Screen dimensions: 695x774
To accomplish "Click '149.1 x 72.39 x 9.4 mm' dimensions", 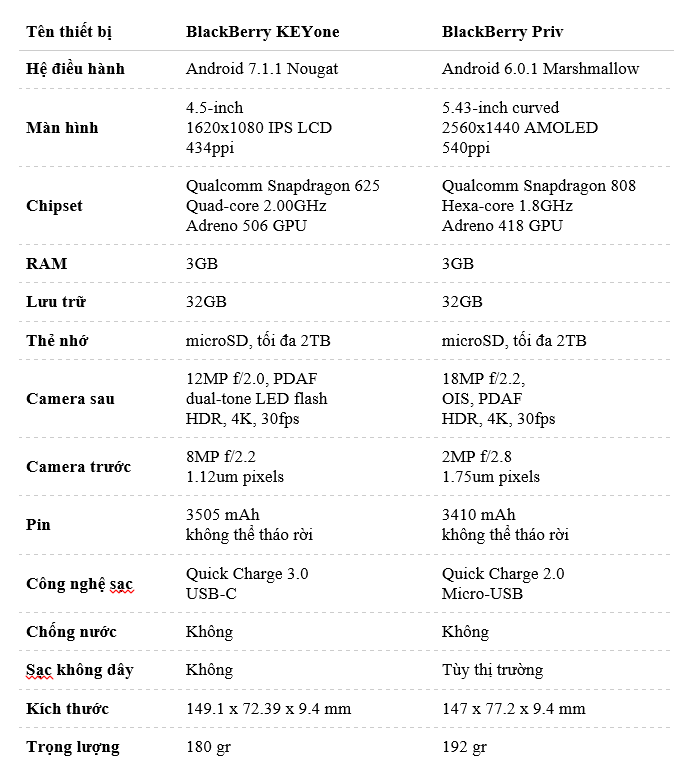I will tap(268, 709).
